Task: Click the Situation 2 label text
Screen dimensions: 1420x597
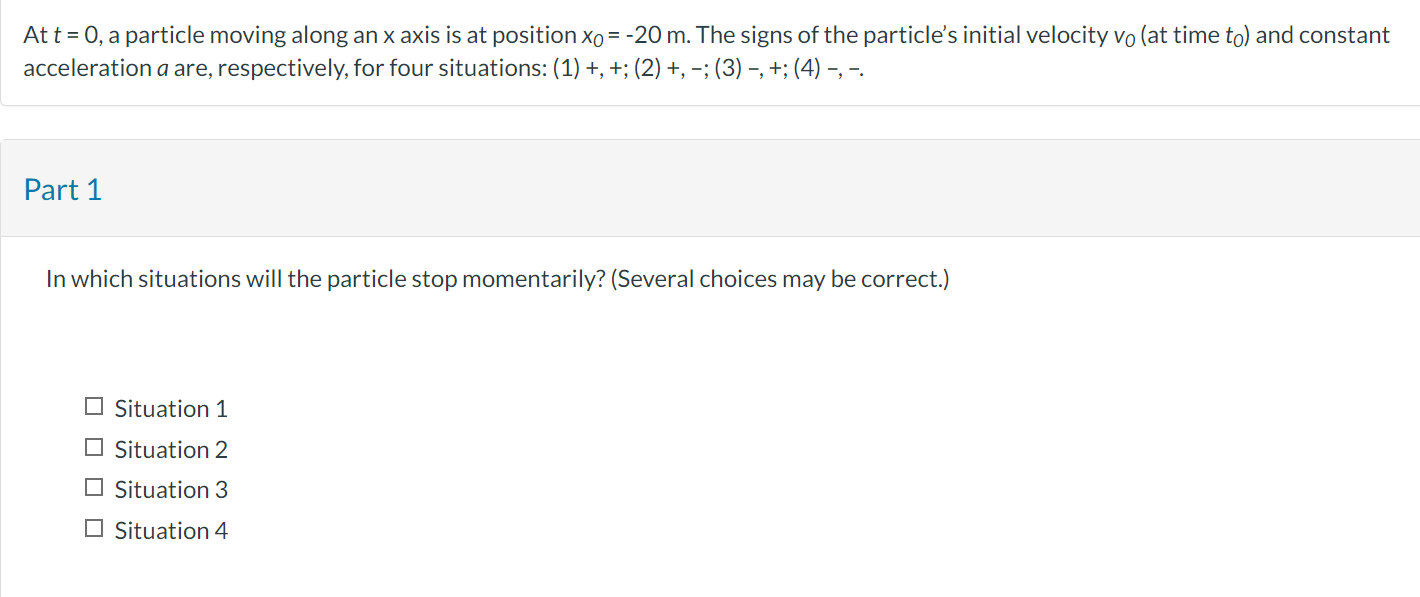Action: 170,449
